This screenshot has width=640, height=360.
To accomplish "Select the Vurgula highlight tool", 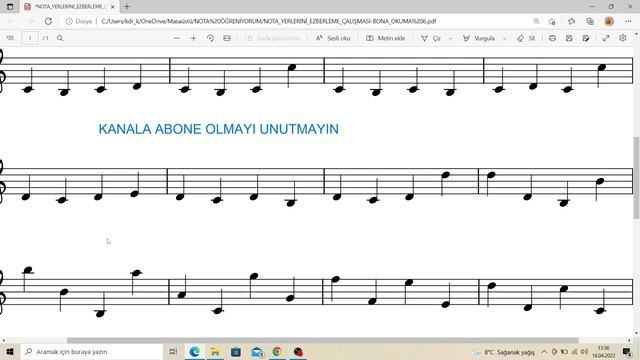I will coord(479,38).
